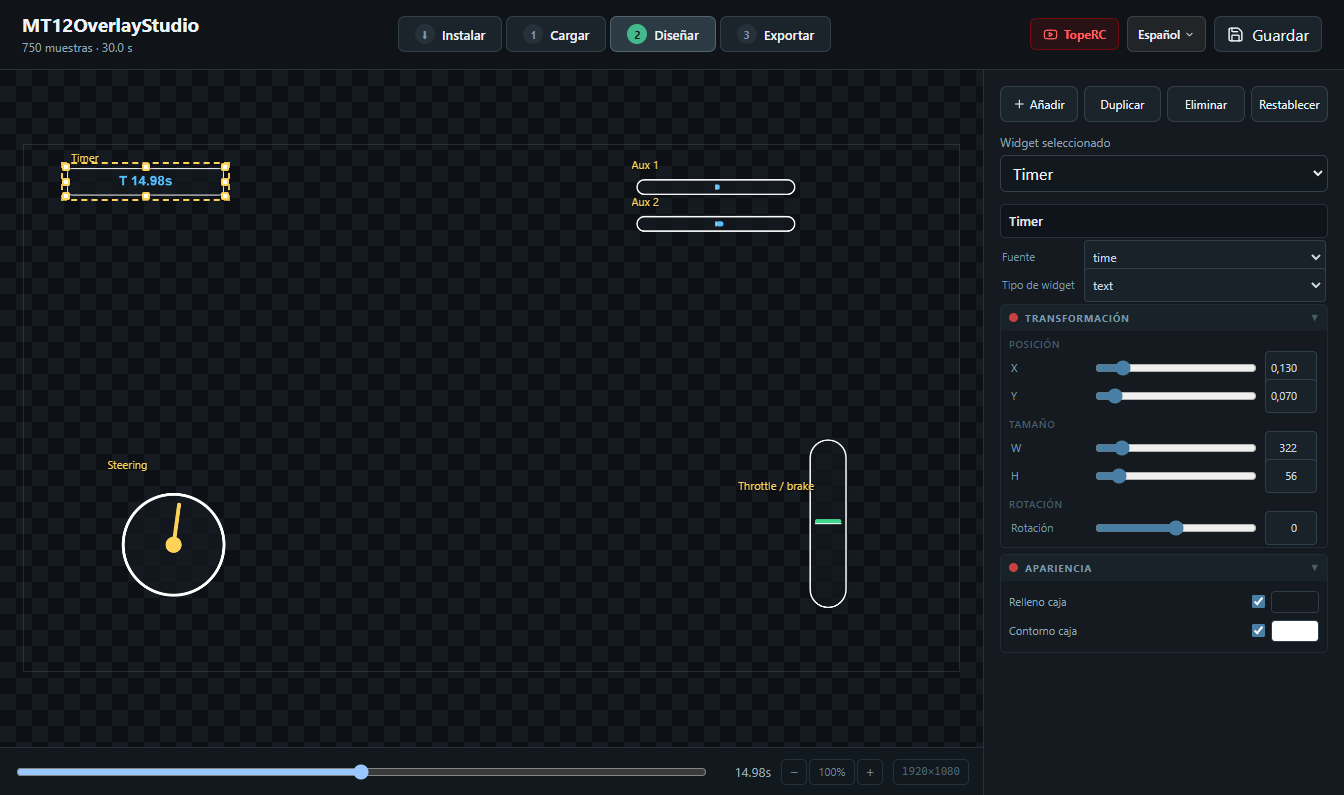Screen dimensions: 1344x795
Task: Select the Aux 2 bar widget
Action: point(716,224)
